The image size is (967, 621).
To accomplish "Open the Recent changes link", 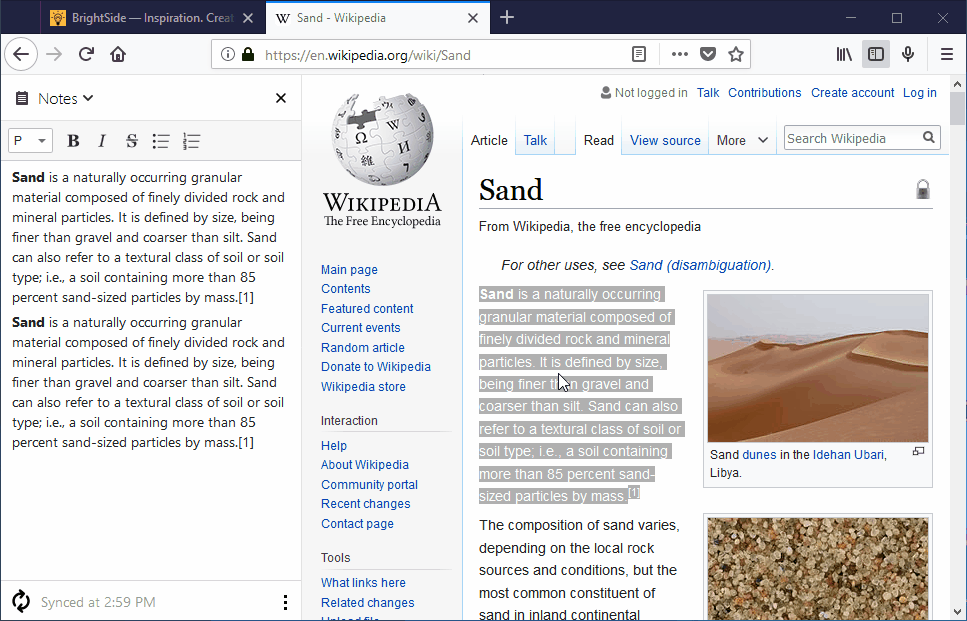I will click(x=366, y=504).
